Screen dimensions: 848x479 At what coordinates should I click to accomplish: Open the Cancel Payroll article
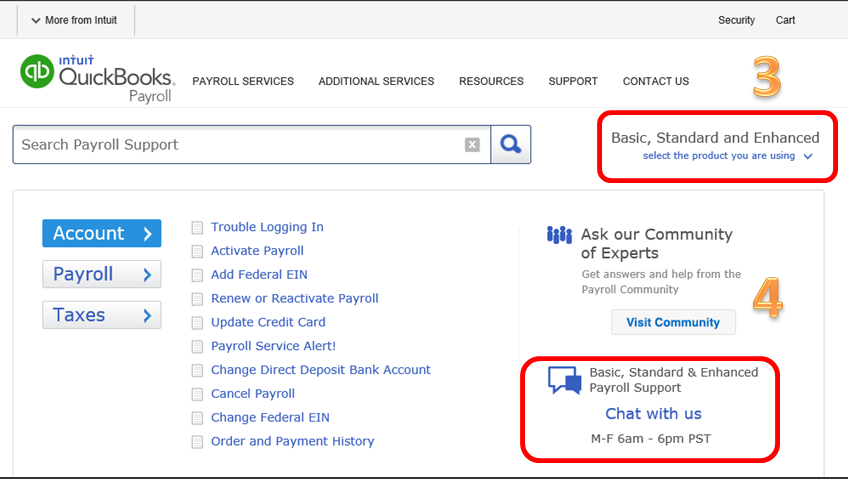point(253,394)
